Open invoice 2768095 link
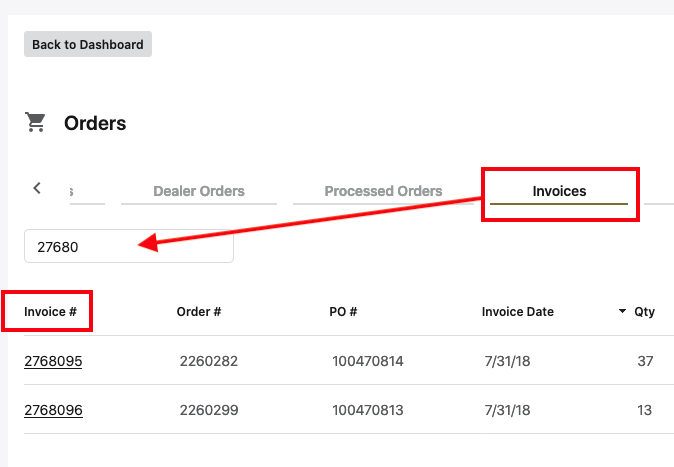 (x=53, y=361)
